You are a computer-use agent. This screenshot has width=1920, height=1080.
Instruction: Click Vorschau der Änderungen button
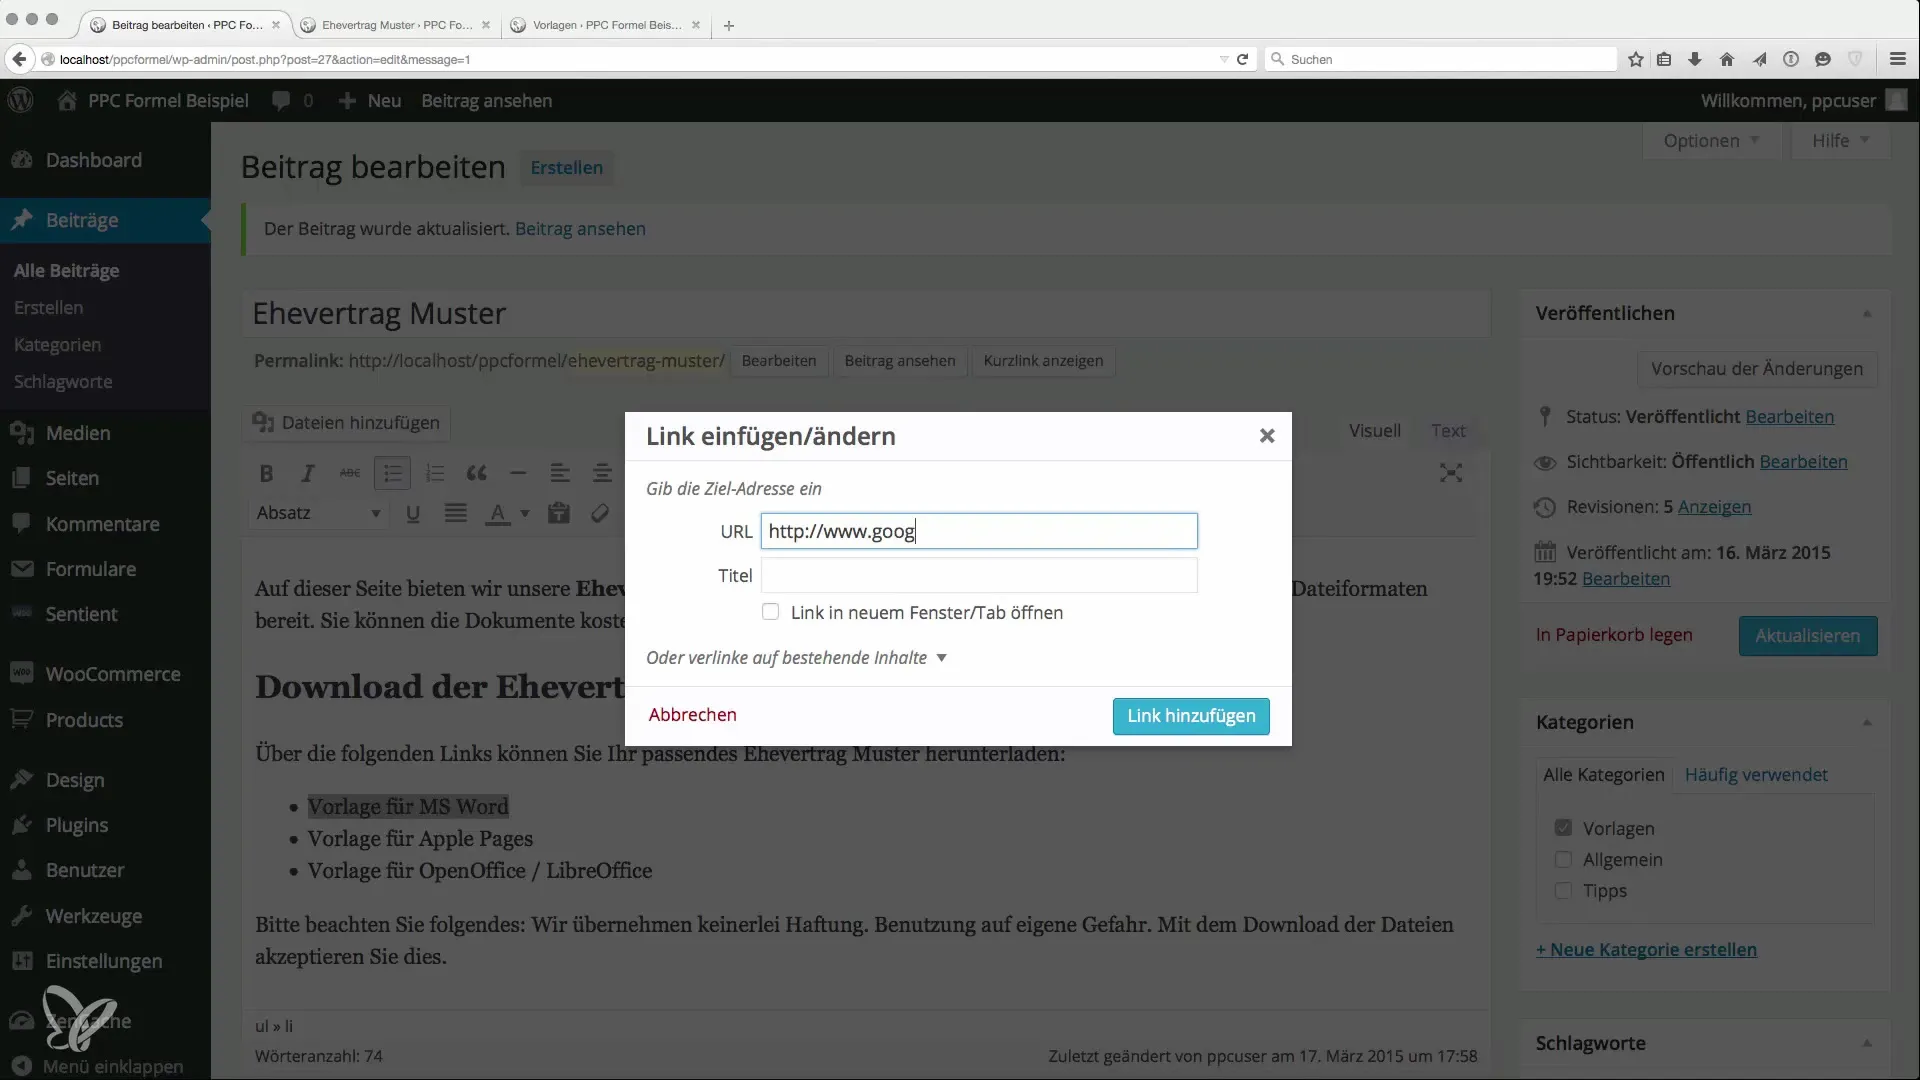(x=1757, y=369)
